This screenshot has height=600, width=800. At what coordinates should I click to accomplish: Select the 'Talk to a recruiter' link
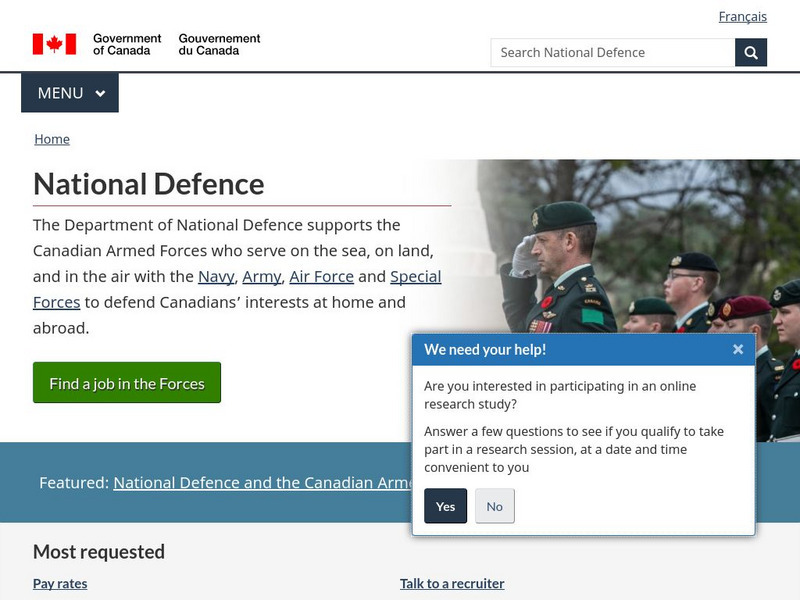coord(452,583)
